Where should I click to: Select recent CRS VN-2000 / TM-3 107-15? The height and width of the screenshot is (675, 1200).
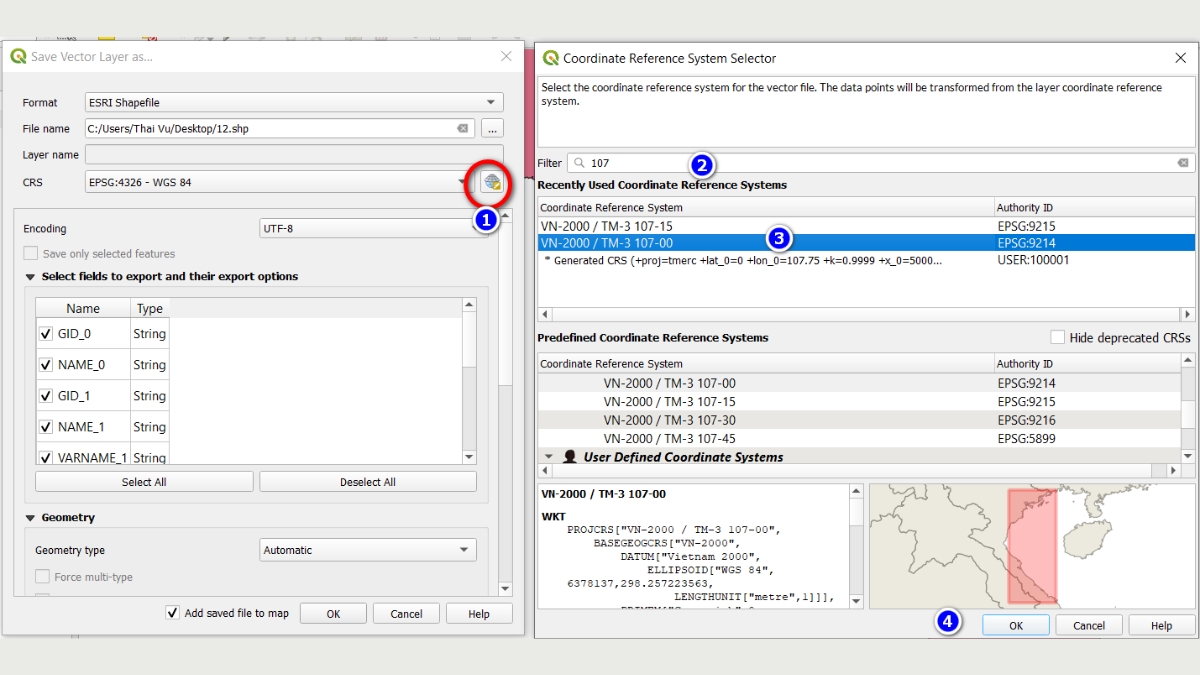(x=866, y=226)
